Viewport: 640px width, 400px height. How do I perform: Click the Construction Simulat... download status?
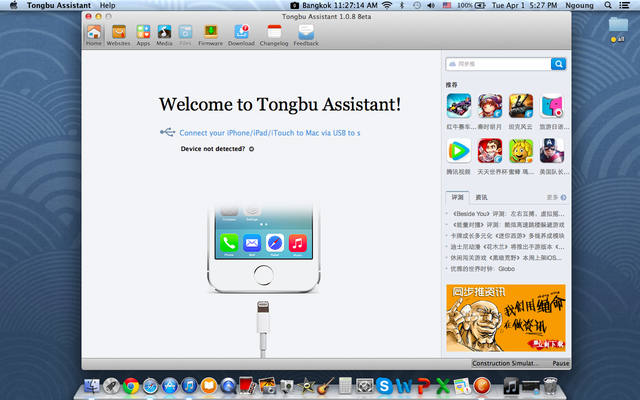pos(506,363)
